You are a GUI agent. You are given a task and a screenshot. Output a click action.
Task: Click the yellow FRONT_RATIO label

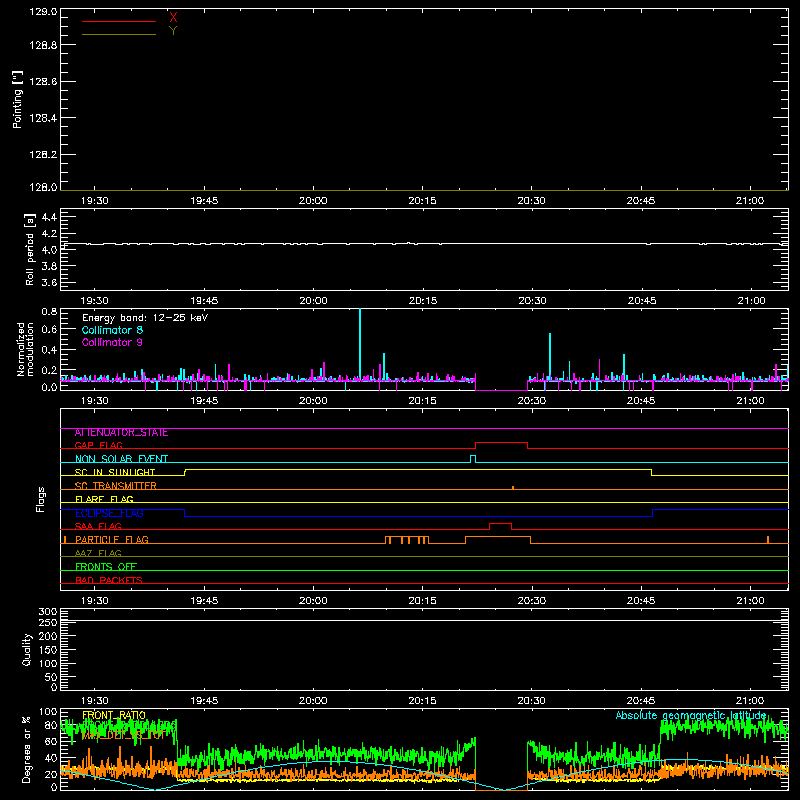pyautogui.click(x=114, y=715)
